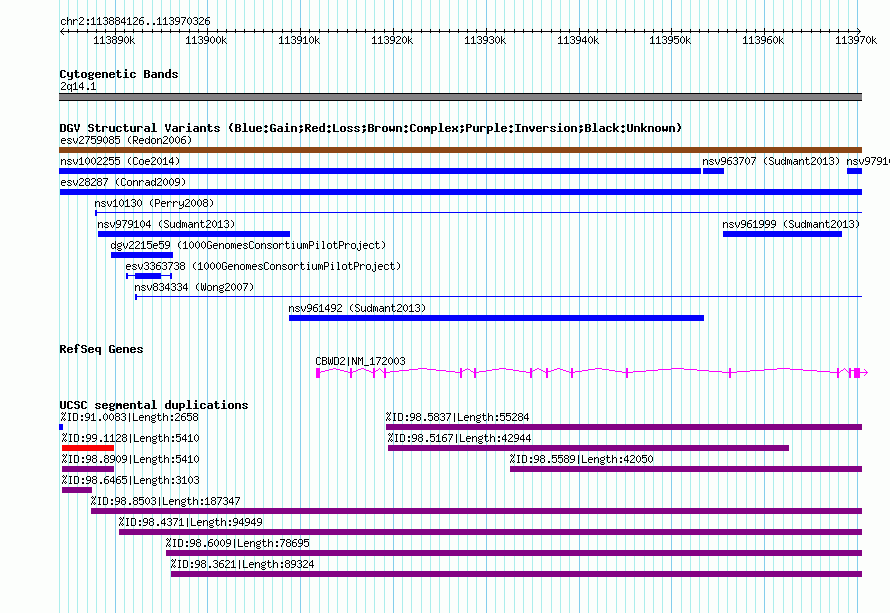The image size is (890, 613).
Task: Select nsv979104 (Sudmant2013) gain feature
Action: pos(194,234)
